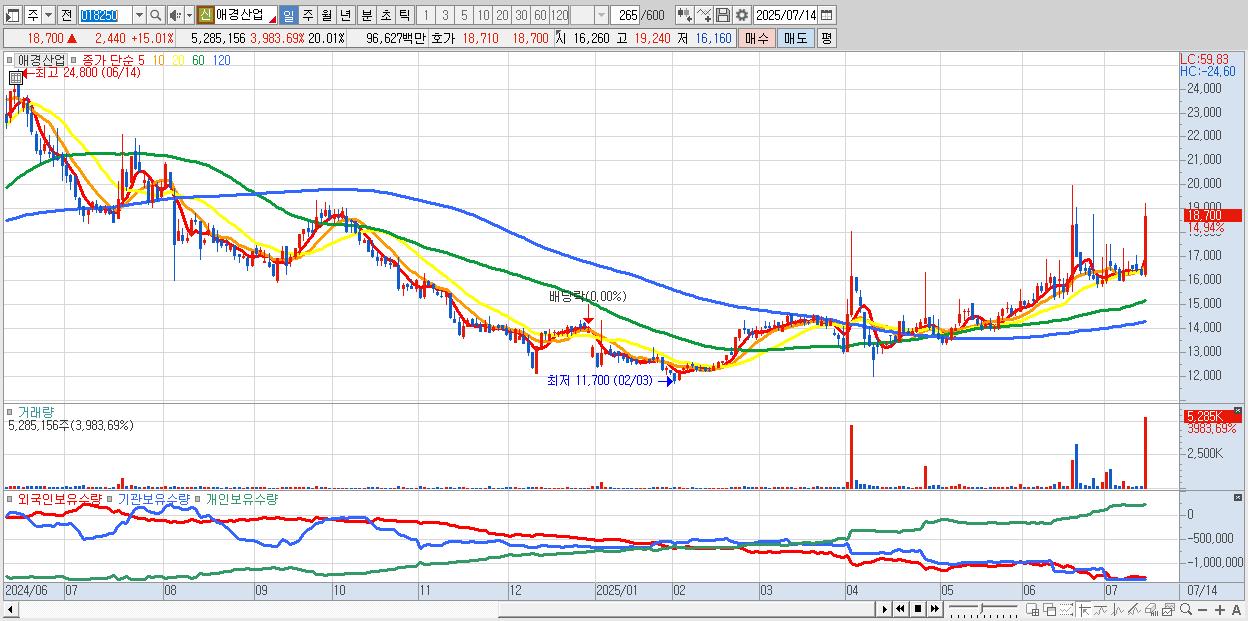Switch to 주 weekly chart period
This screenshot has width=1248, height=621.
pos(307,15)
